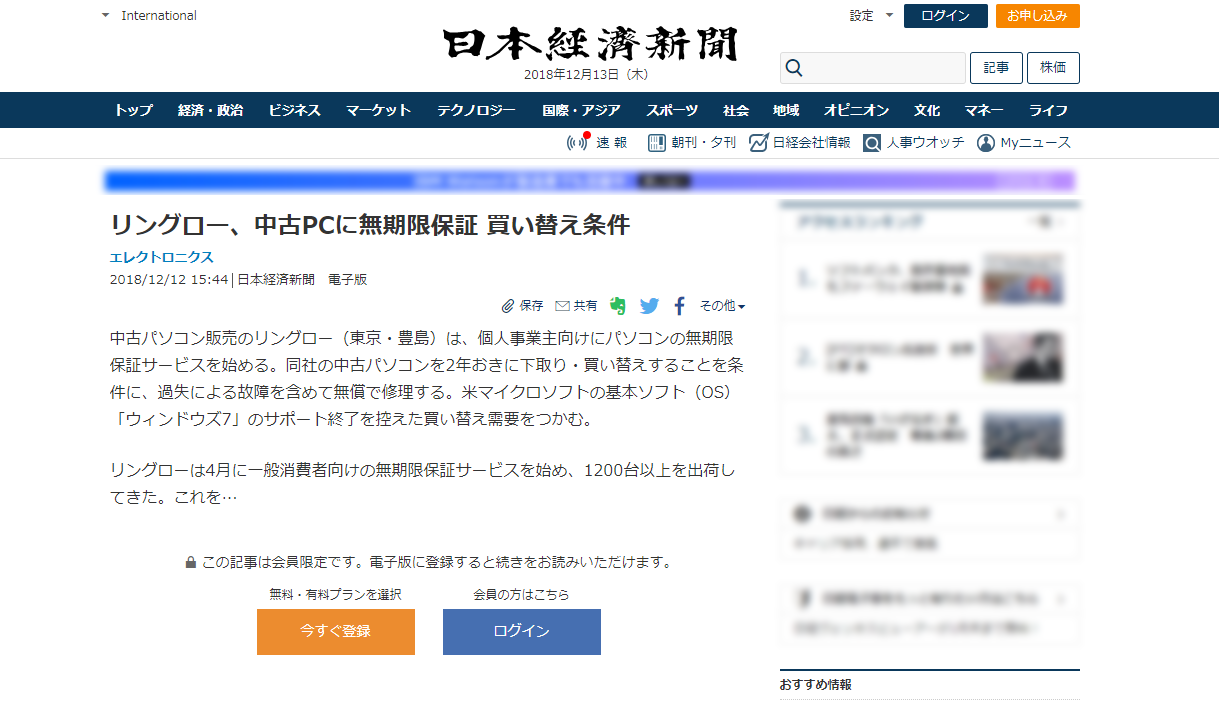Click the Evernote elephant share icon

(618, 306)
